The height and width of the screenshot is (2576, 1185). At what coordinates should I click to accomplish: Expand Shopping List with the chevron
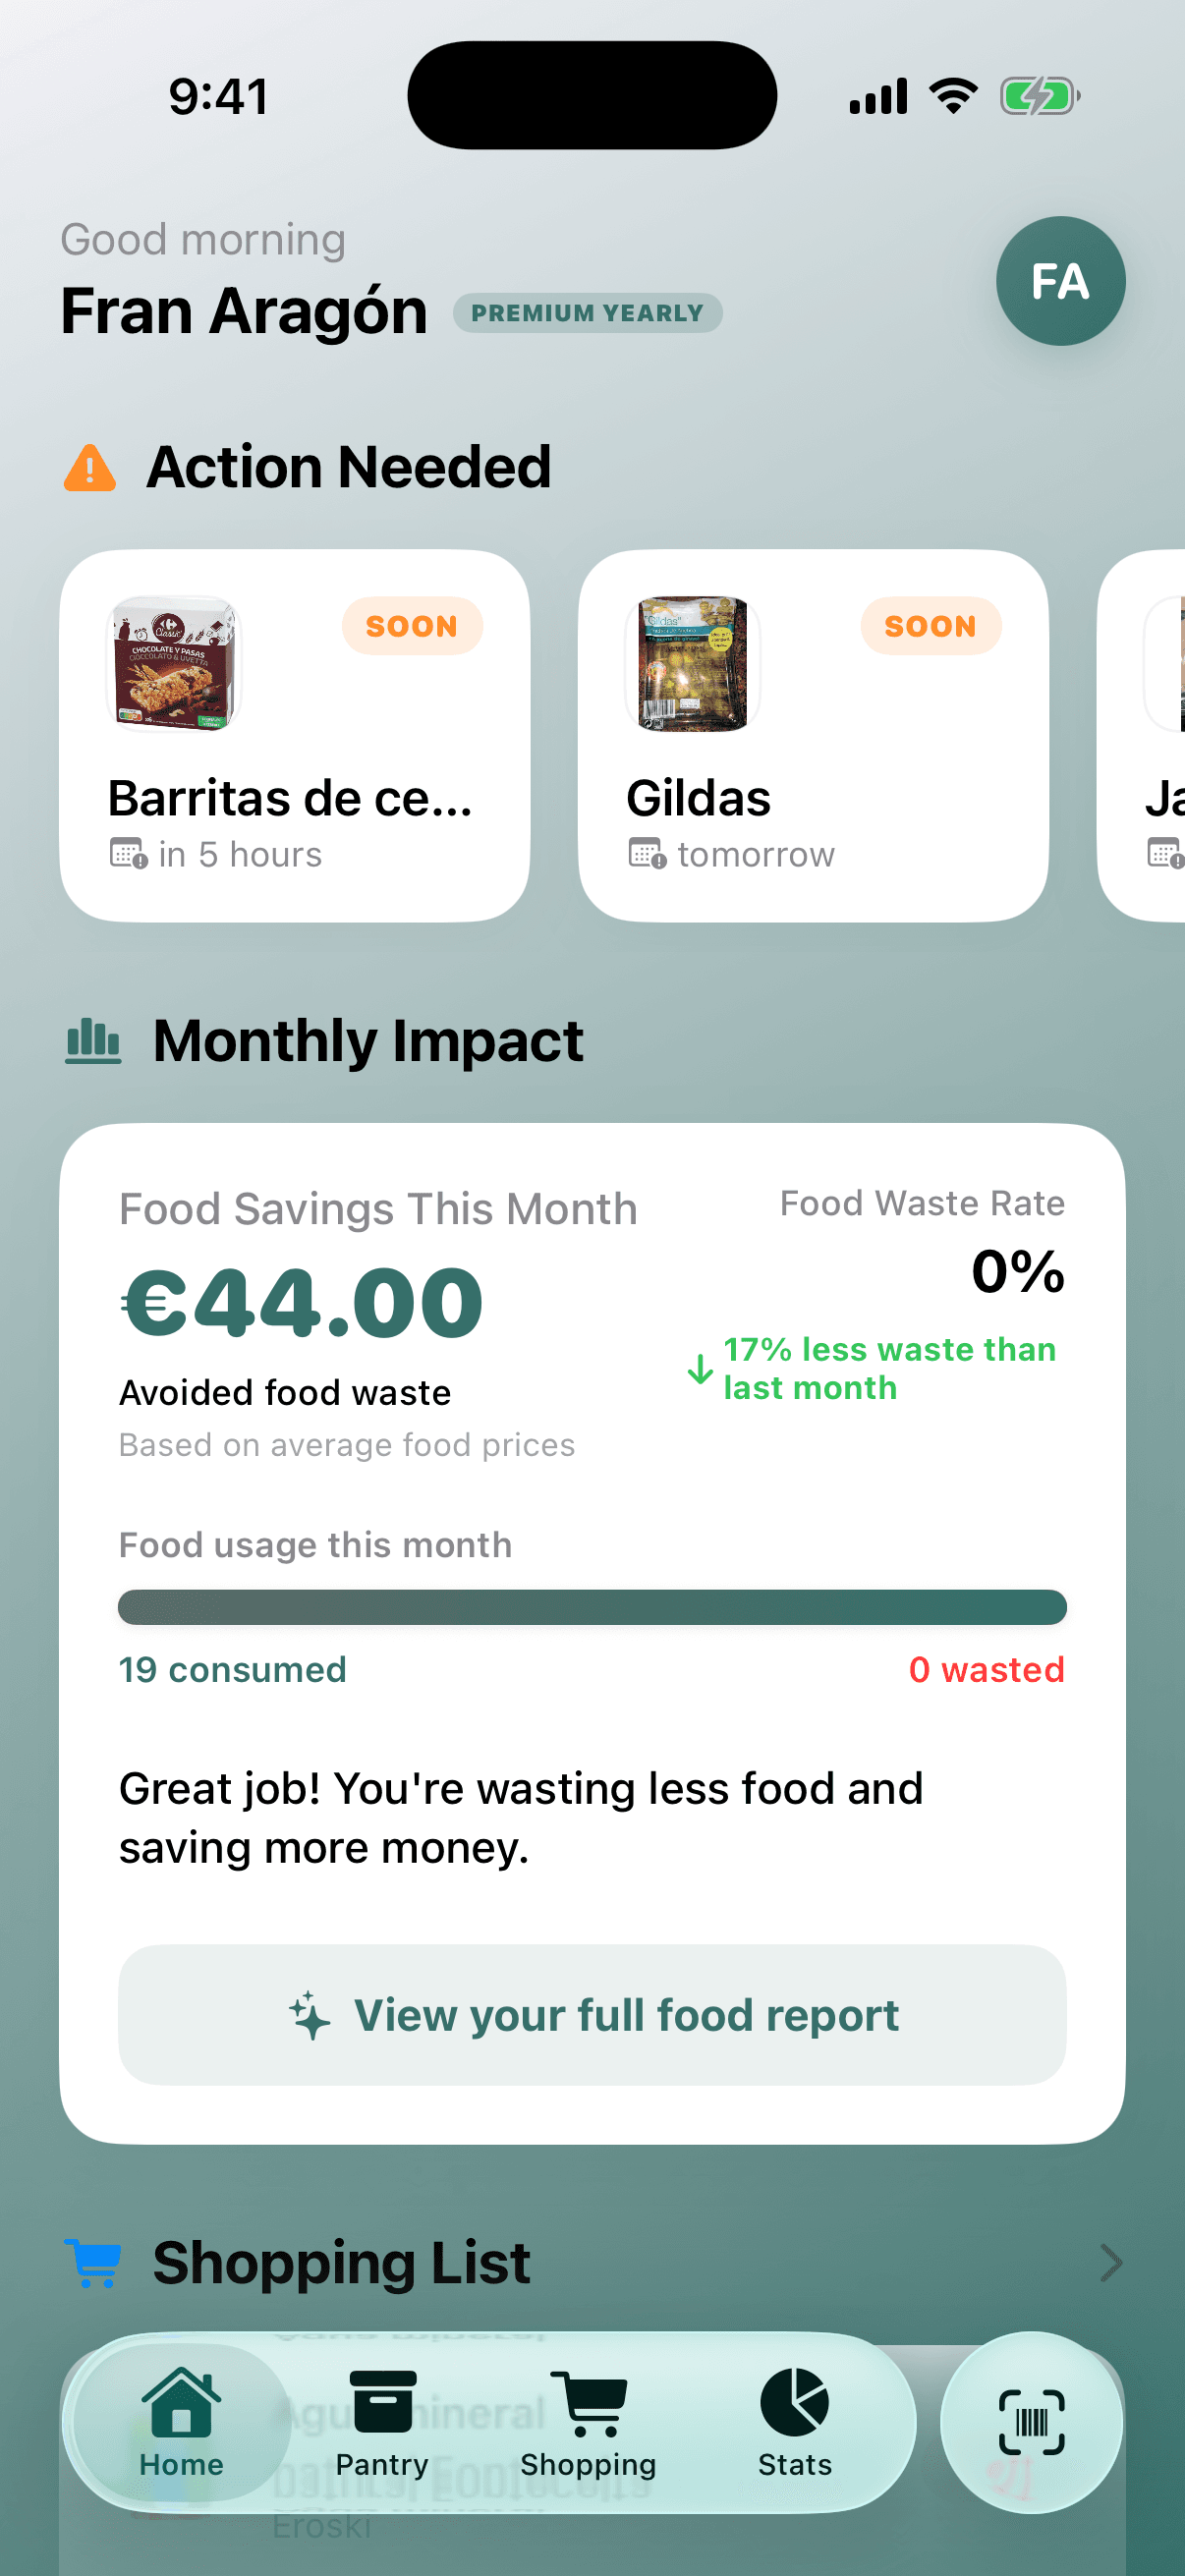[x=1110, y=2262]
